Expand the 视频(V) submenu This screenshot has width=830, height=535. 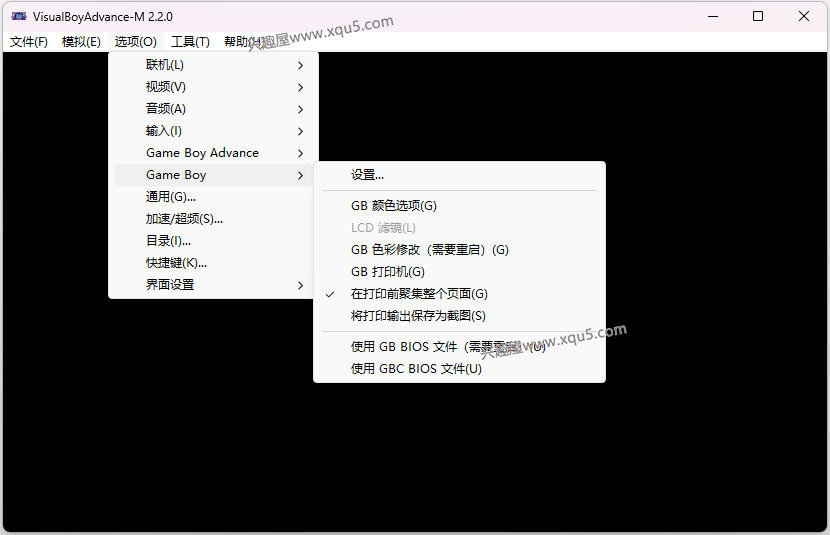tap(213, 87)
